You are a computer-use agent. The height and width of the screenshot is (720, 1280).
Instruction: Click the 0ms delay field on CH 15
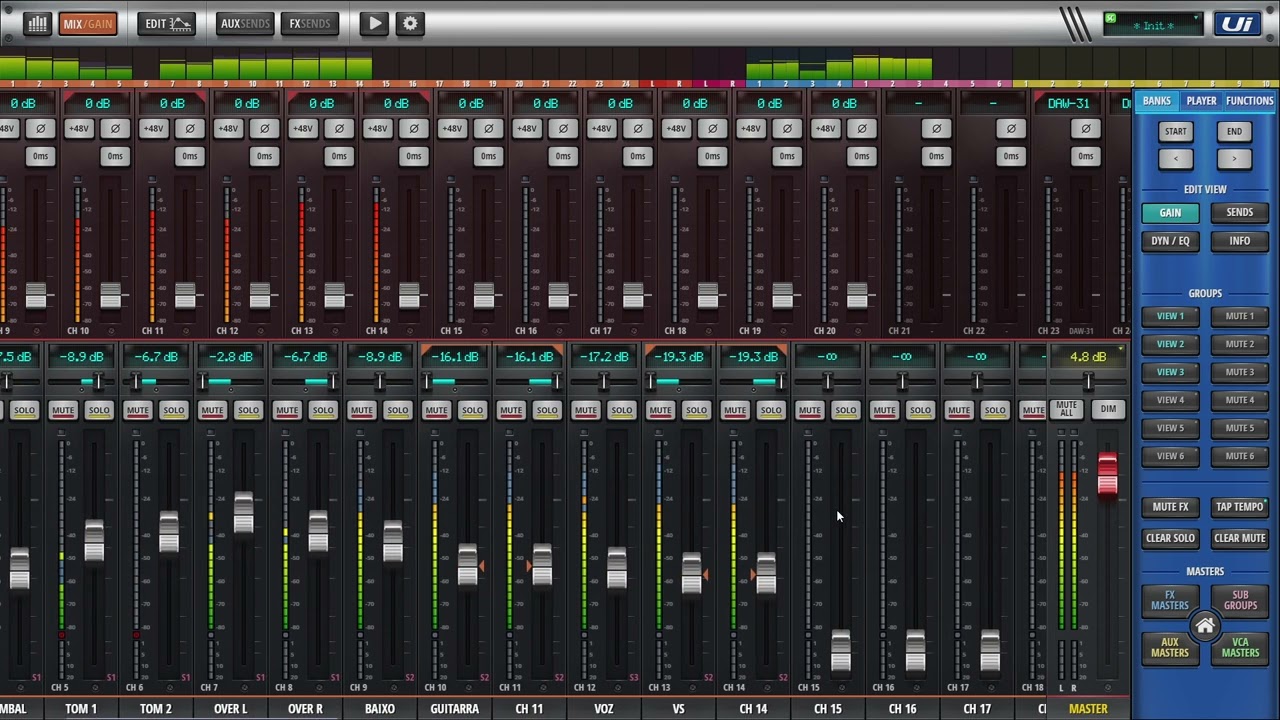[488, 156]
